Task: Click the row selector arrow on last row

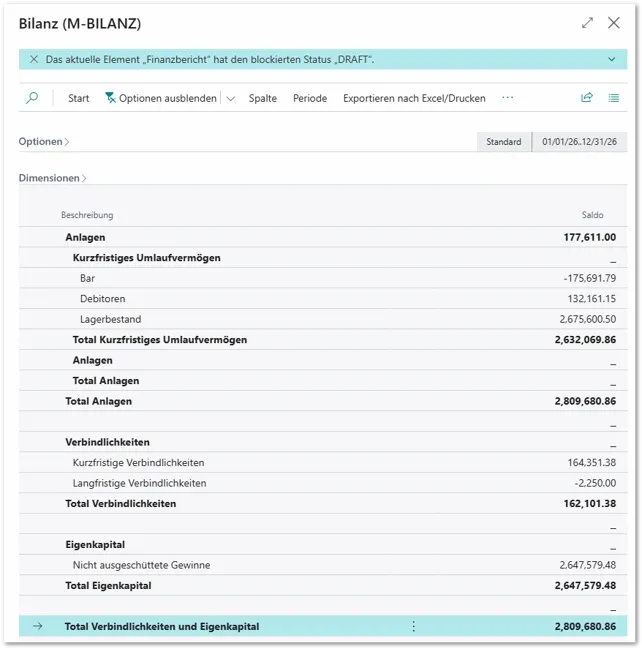Action: (x=38, y=626)
